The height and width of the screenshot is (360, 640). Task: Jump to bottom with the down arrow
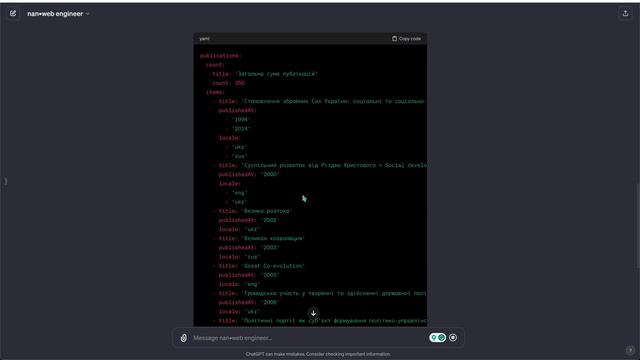313,313
